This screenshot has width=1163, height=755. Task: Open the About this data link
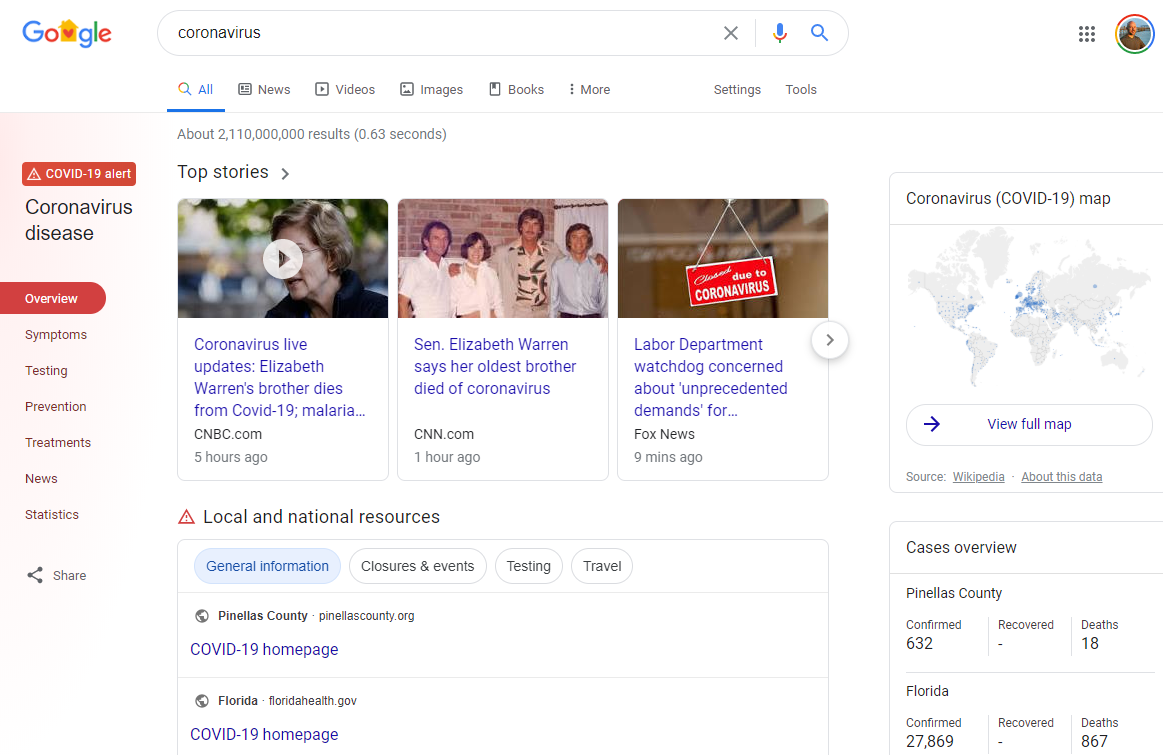[x=1061, y=477]
